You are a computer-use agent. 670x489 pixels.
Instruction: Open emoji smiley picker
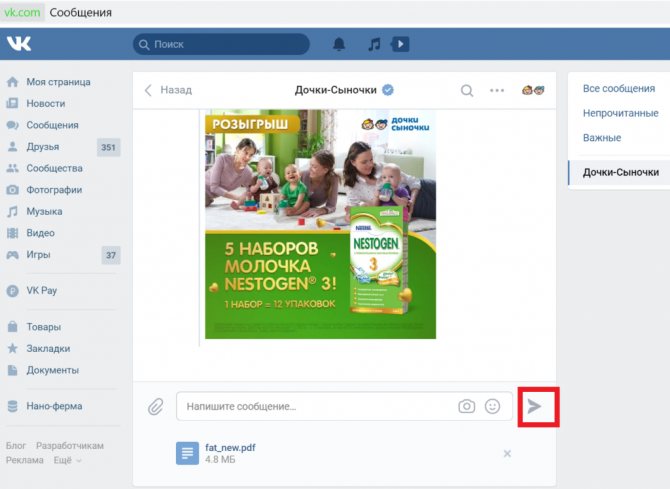tap(492, 406)
